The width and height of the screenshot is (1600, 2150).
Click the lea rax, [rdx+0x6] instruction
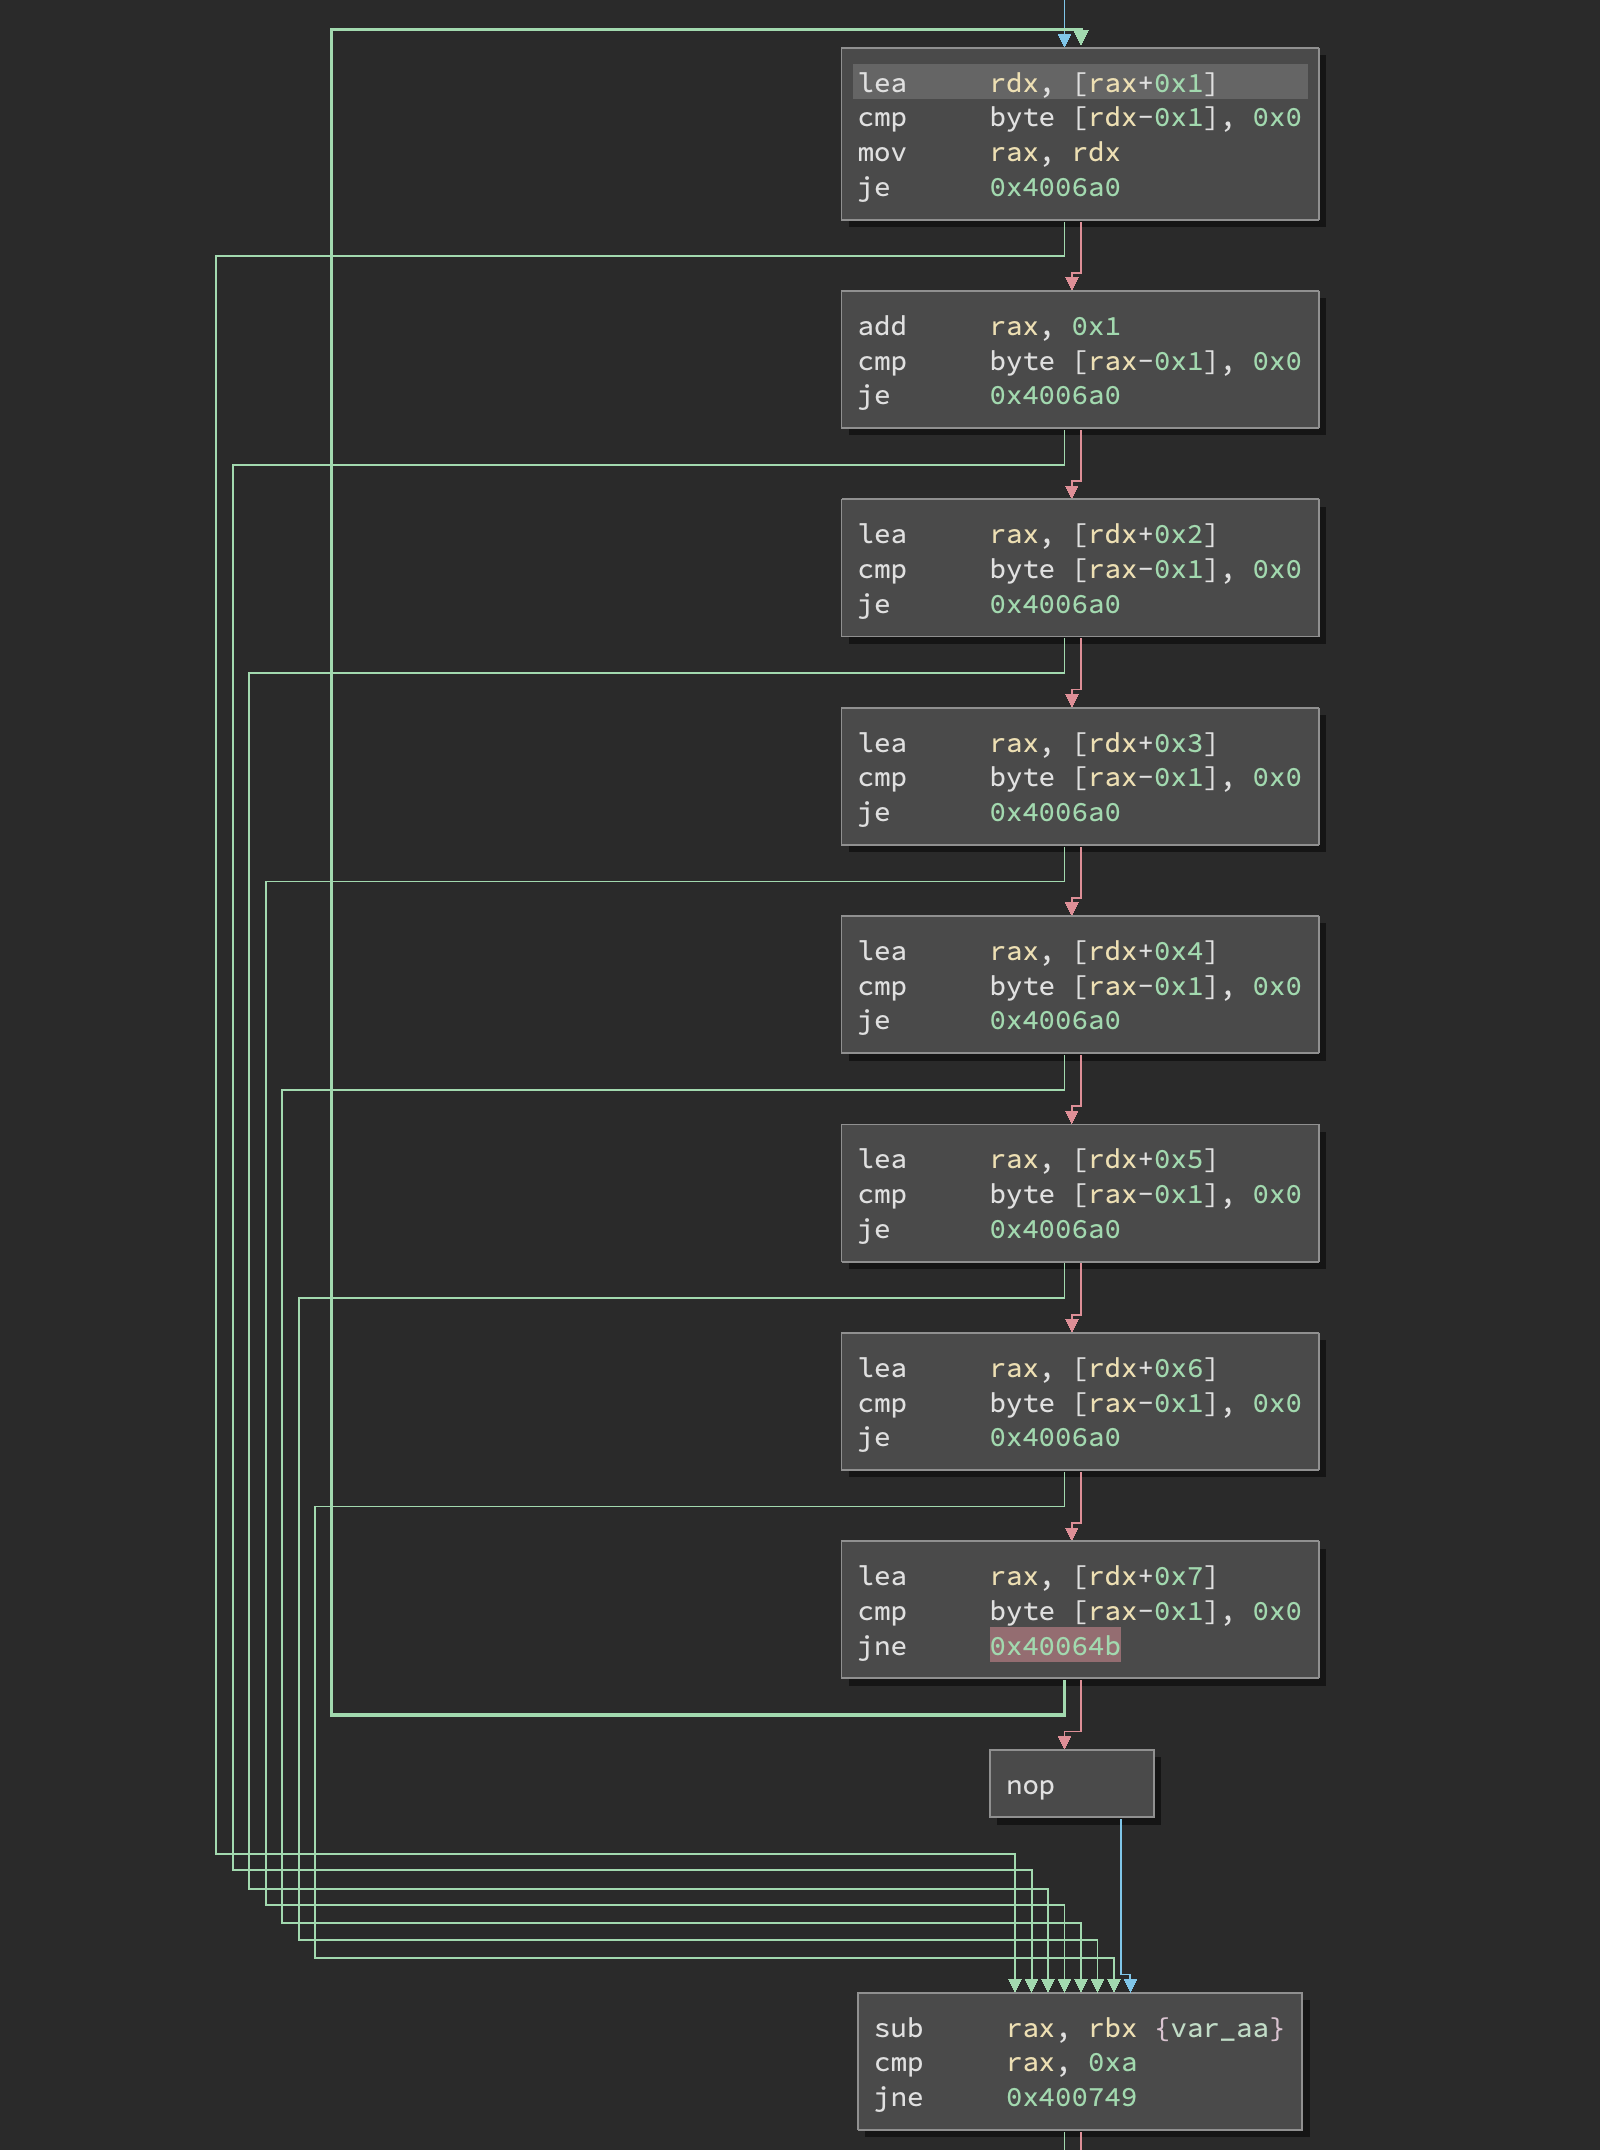click(1036, 1369)
